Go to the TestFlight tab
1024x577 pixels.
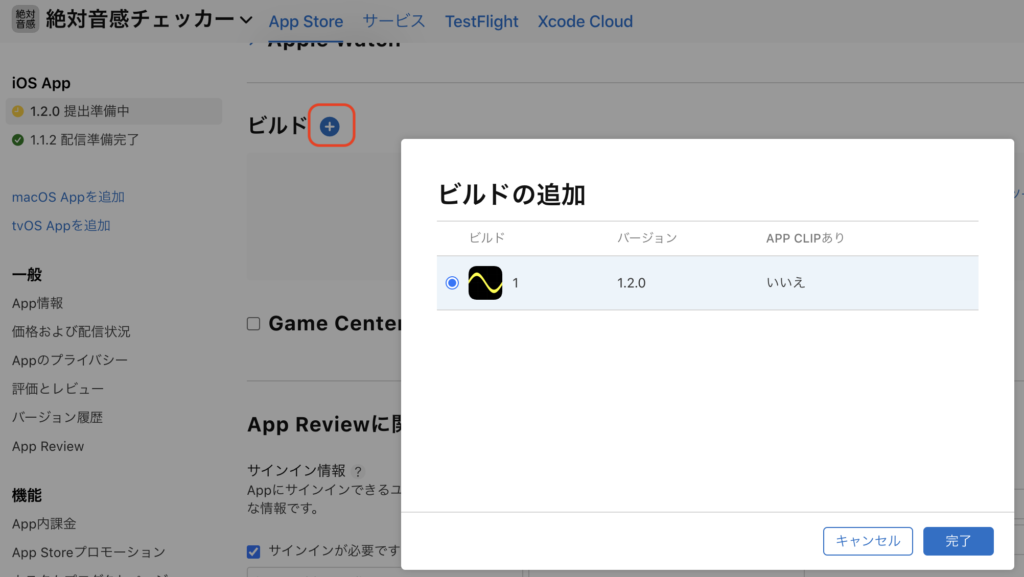pyautogui.click(x=481, y=22)
